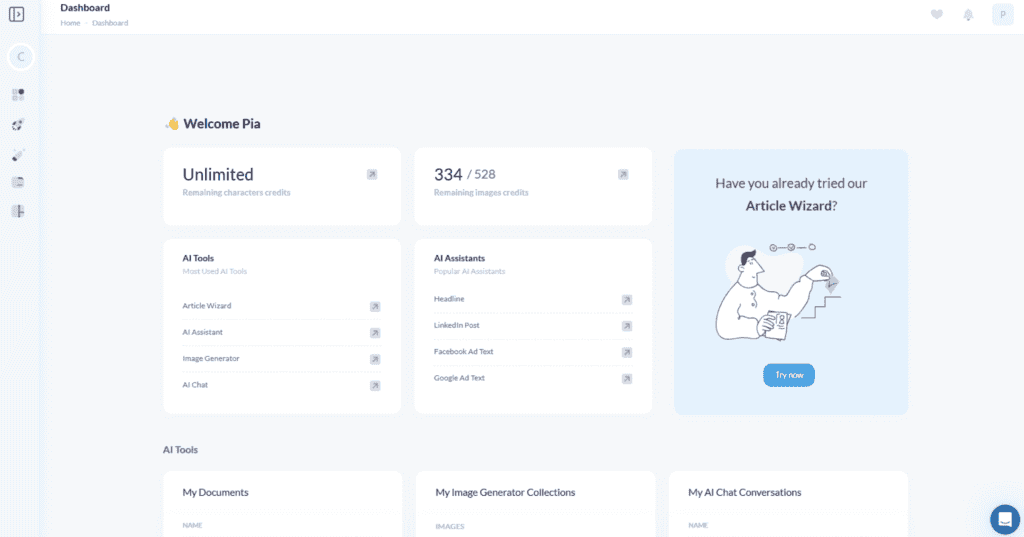
Task: Open the LinkedIn Post assistant
Action: click(457, 325)
